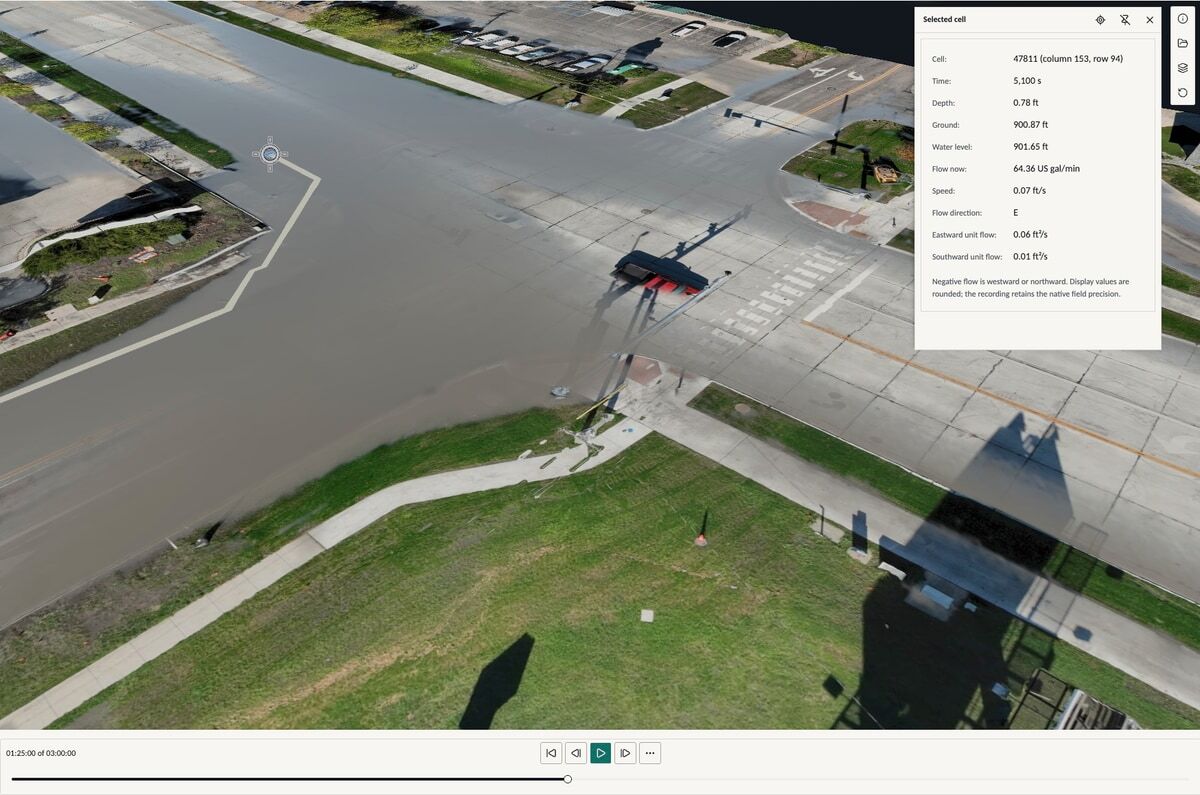Click the reset view circular arrow icon

click(x=1183, y=93)
